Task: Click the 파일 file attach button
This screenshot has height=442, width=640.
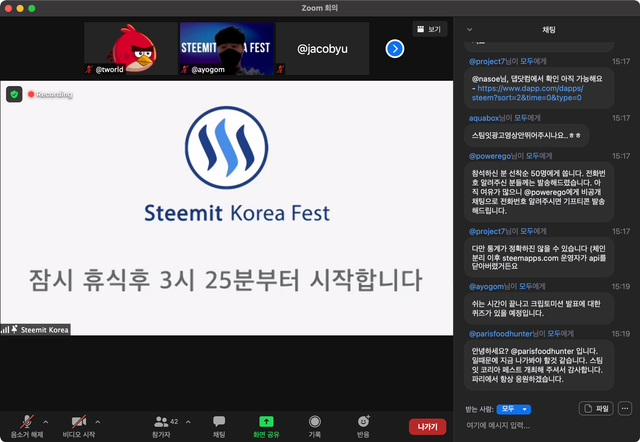Action: 596,409
